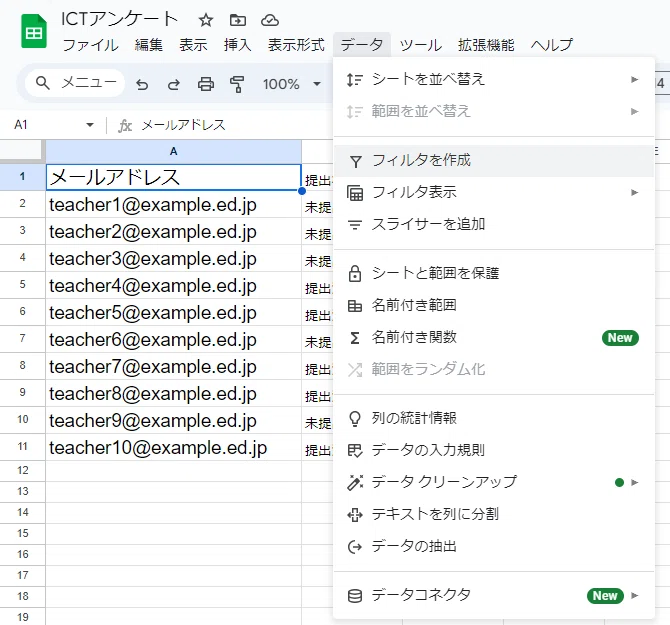
Task: Click the print icon
Action: point(206,84)
